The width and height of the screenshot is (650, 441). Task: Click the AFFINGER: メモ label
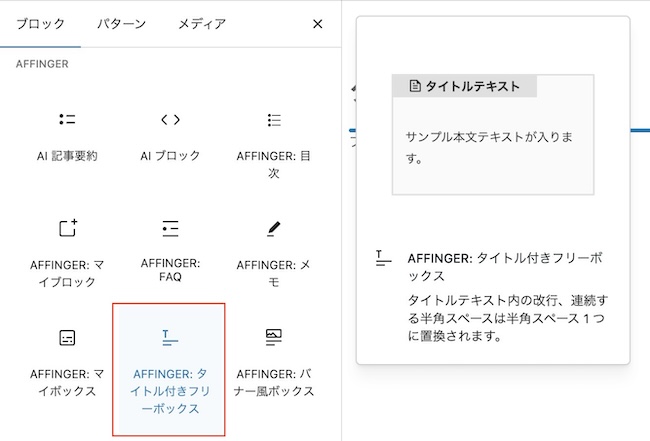point(274,273)
